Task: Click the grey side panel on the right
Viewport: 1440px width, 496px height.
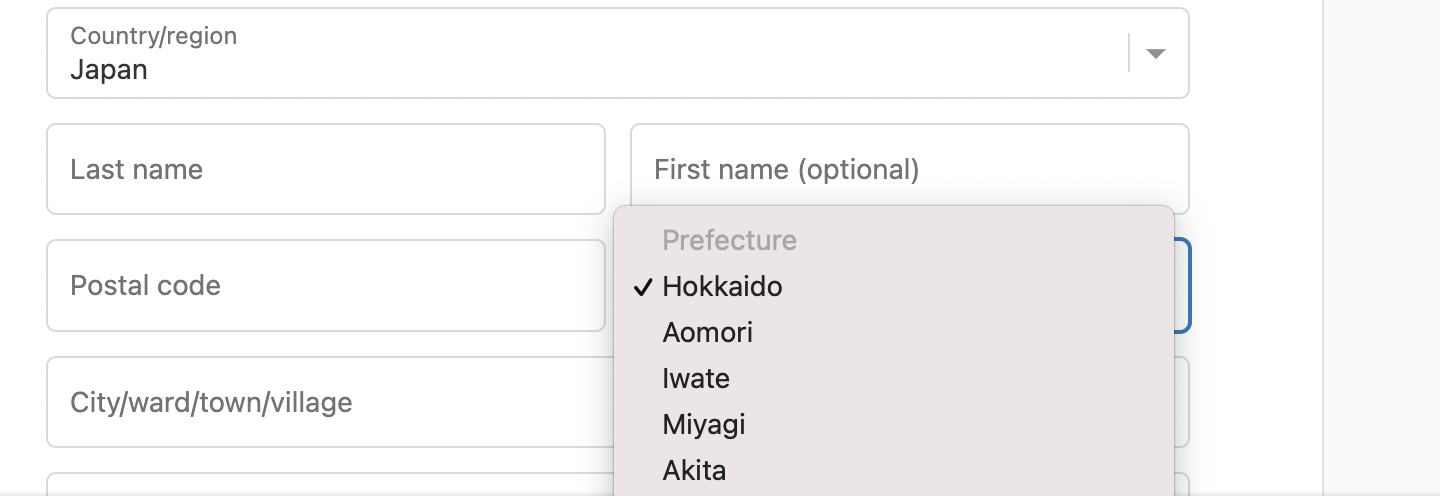Action: coord(1382,248)
